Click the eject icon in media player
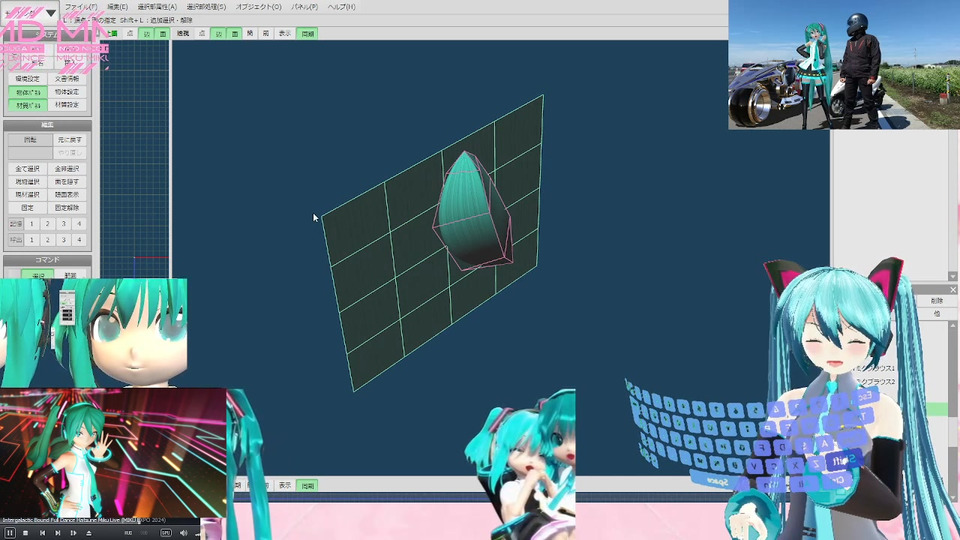The height and width of the screenshot is (540, 960). (88, 533)
